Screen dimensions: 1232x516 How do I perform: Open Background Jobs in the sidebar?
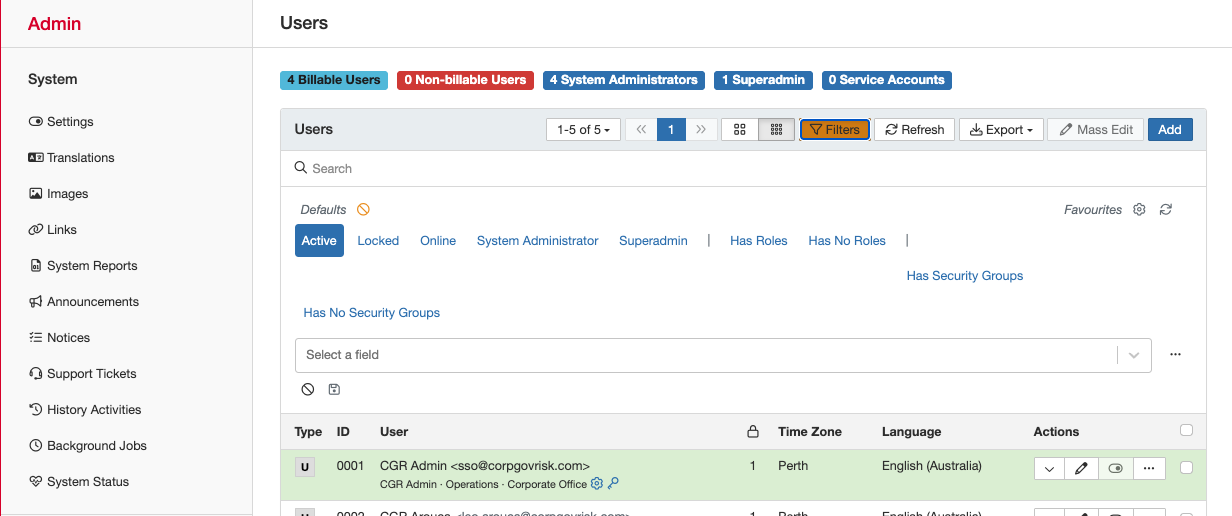(x=88, y=446)
